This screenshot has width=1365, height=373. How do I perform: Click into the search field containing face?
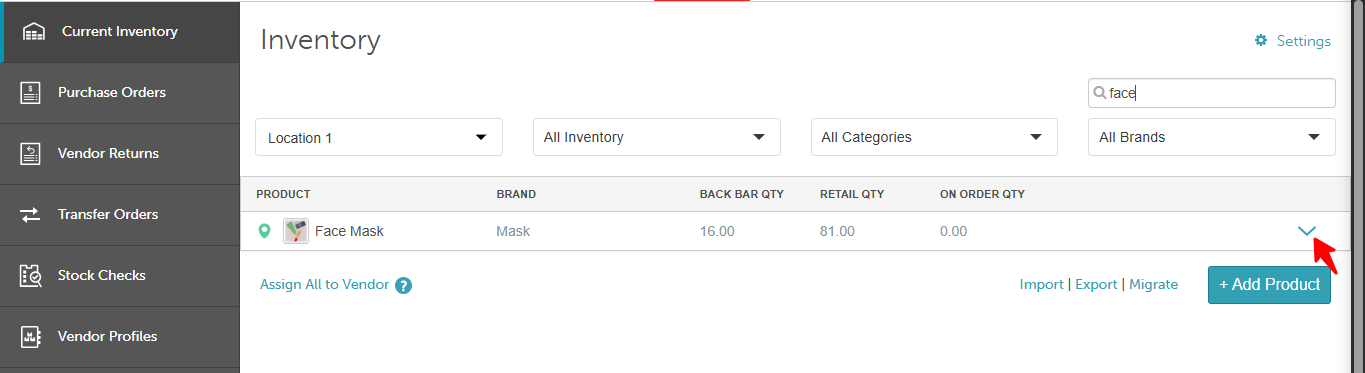coord(1211,93)
